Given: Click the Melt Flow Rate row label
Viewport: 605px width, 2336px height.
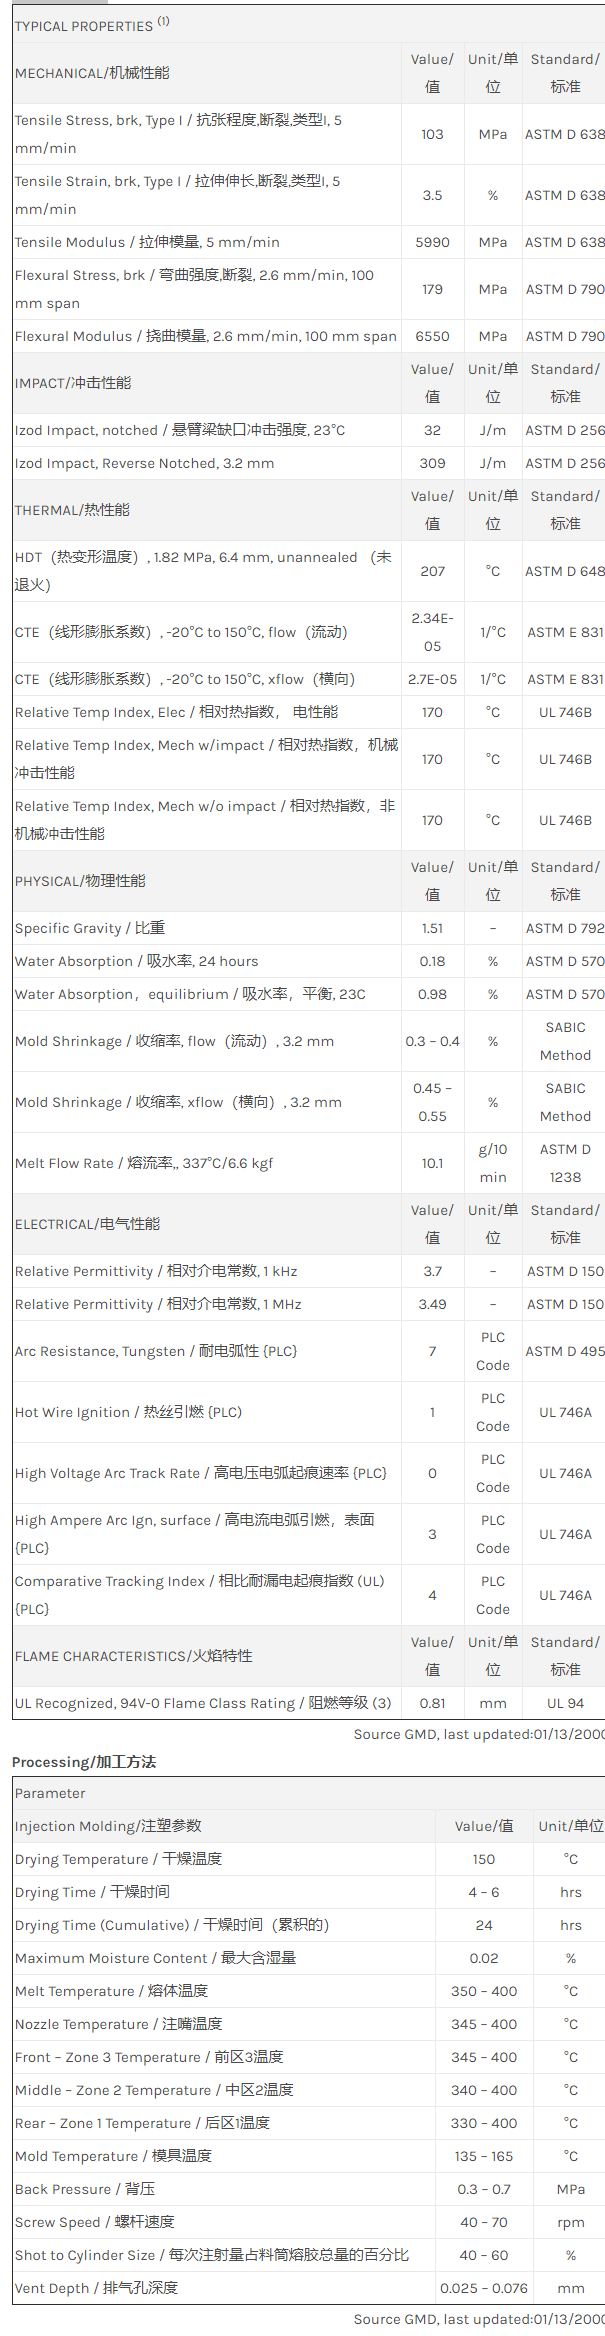Looking at the screenshot, I should click(143, 1163).
